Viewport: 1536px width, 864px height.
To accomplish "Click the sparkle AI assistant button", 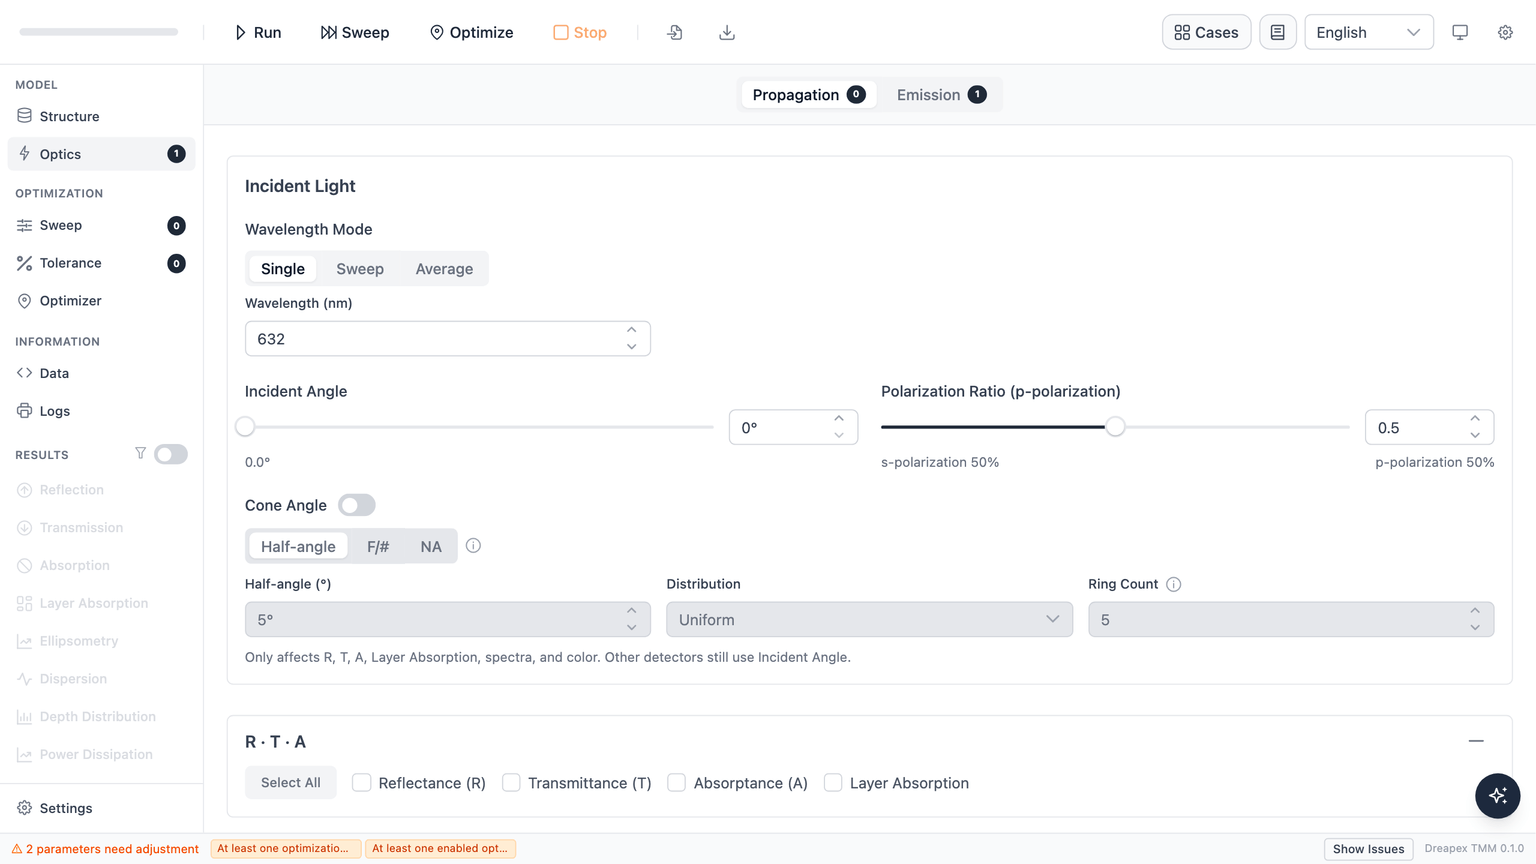I will coord(1497,796).
